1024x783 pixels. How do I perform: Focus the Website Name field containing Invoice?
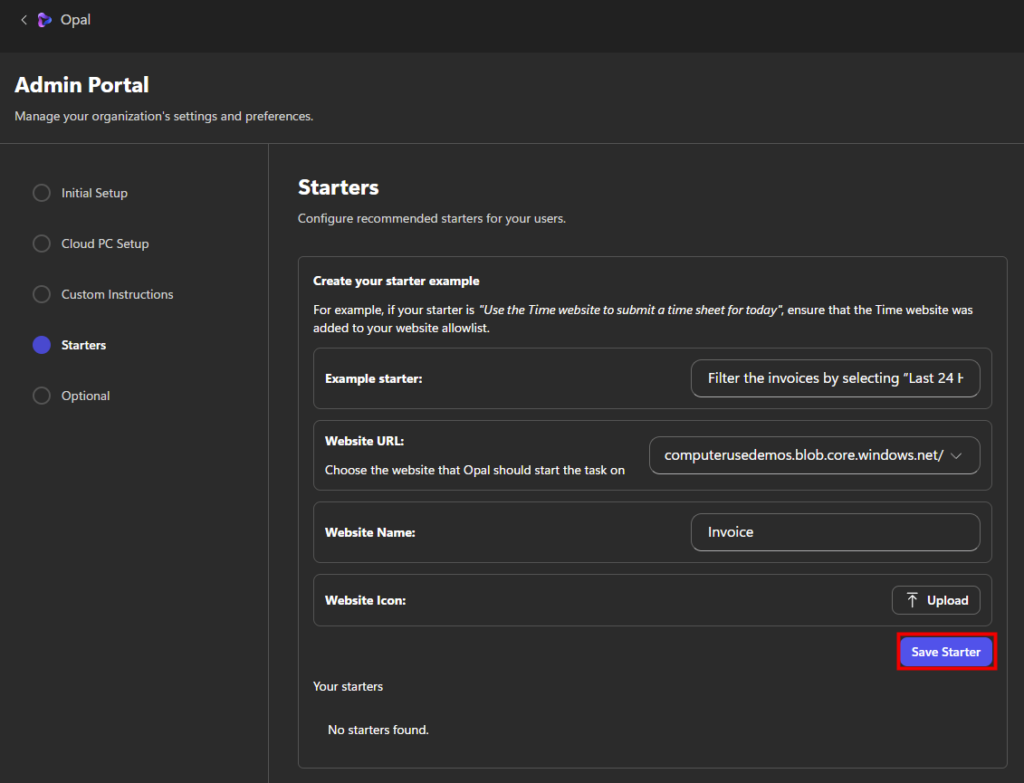click(835, 532)
